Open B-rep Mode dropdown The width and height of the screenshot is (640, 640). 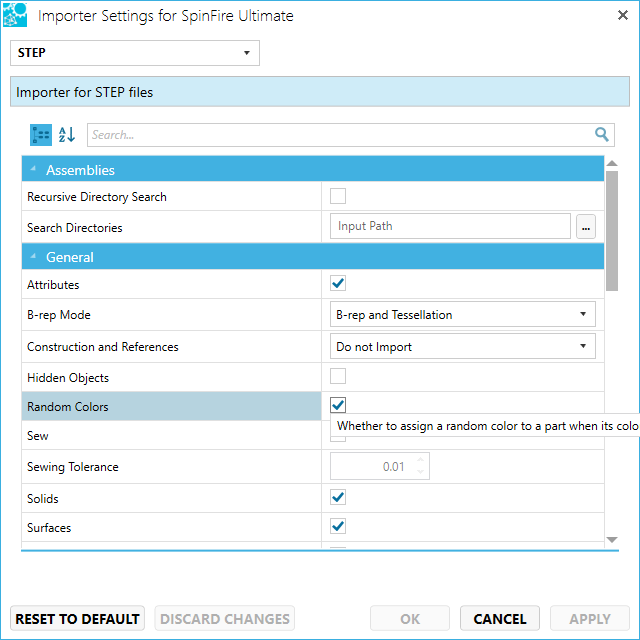coord(462,314)
